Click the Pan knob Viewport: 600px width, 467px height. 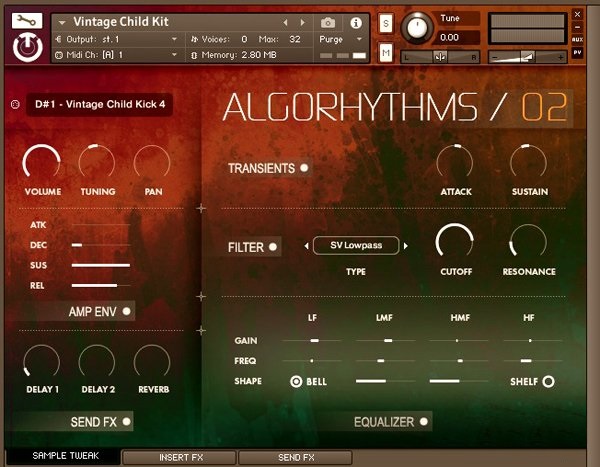point(152,163)
